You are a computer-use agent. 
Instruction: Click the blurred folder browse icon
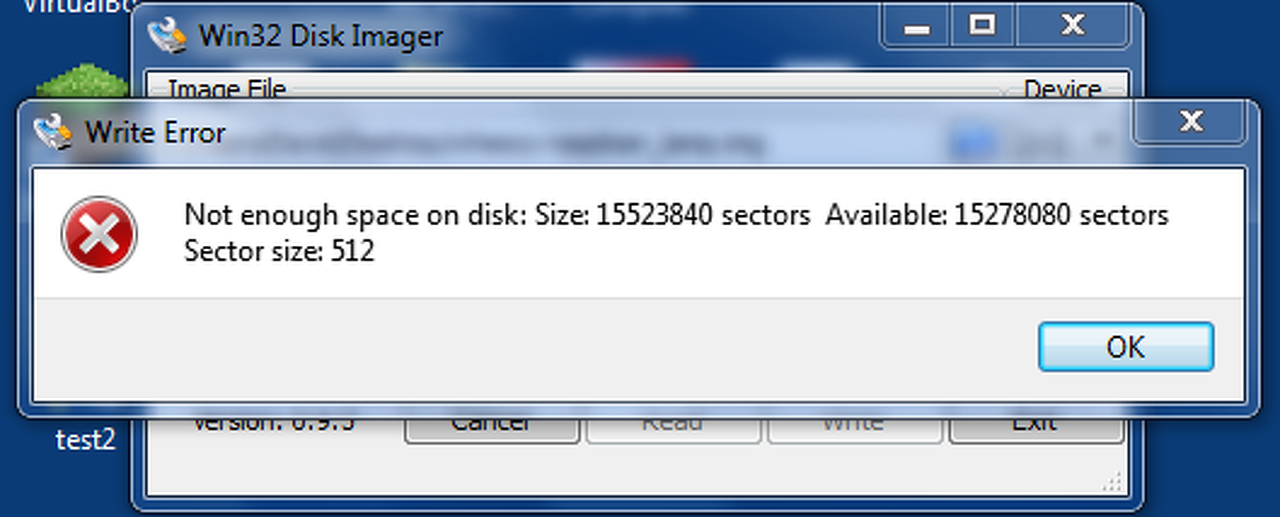click(x=966, y=143)
